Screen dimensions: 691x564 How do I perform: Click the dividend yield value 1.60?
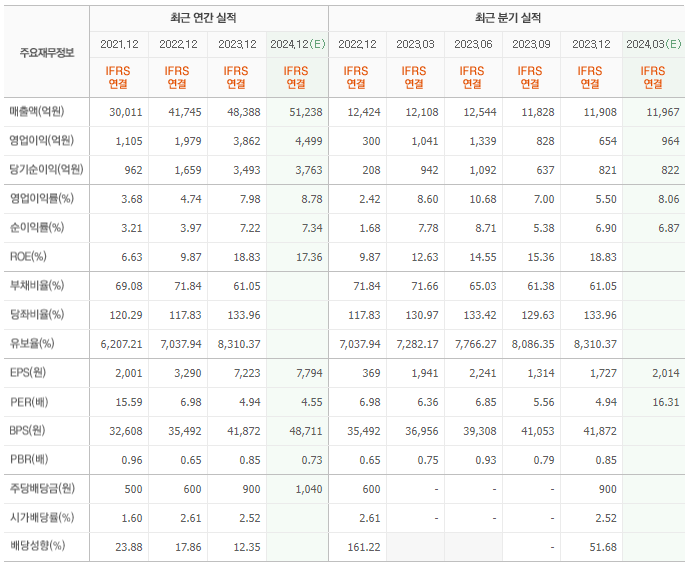coord(132,518)
